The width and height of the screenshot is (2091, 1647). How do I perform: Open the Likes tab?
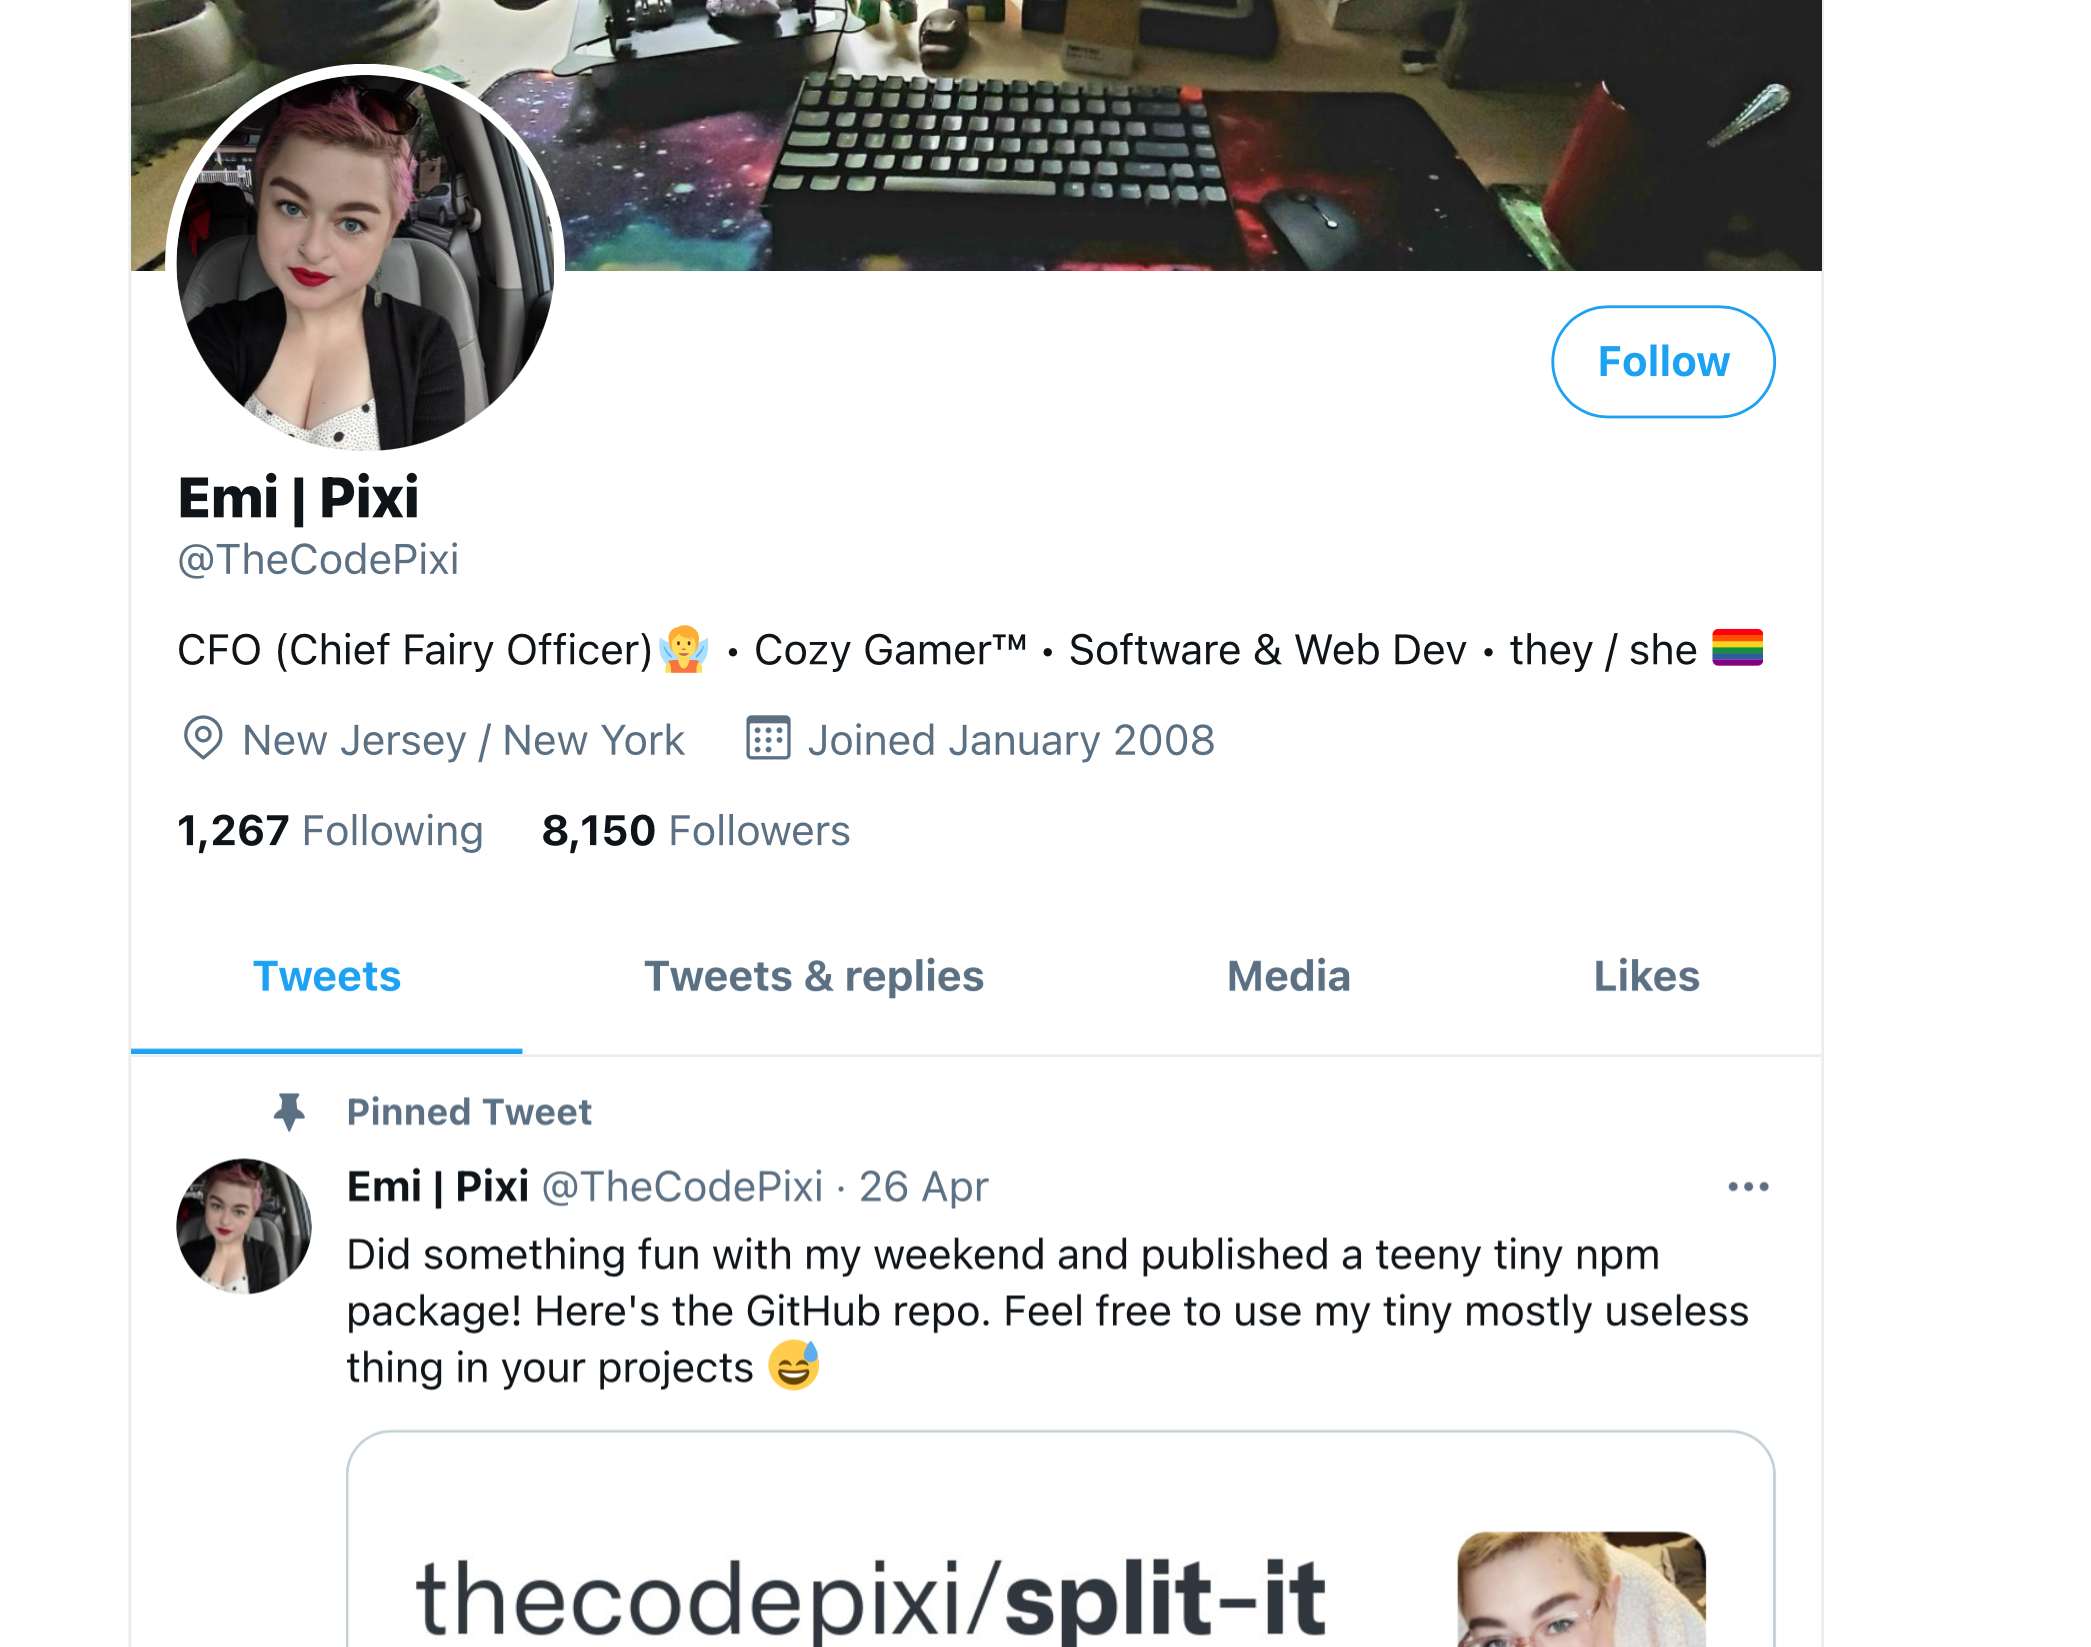click(1646, 976)
